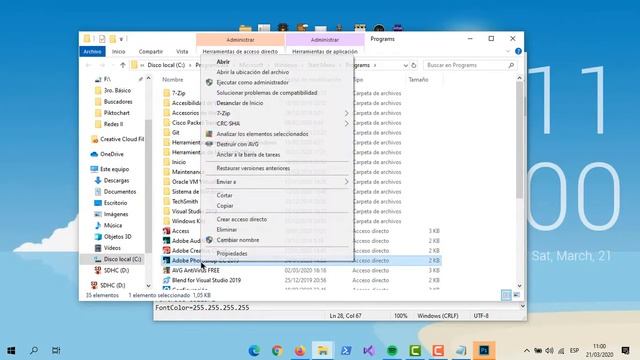Click Disco local (C:) in address breadcrumb

166,65
